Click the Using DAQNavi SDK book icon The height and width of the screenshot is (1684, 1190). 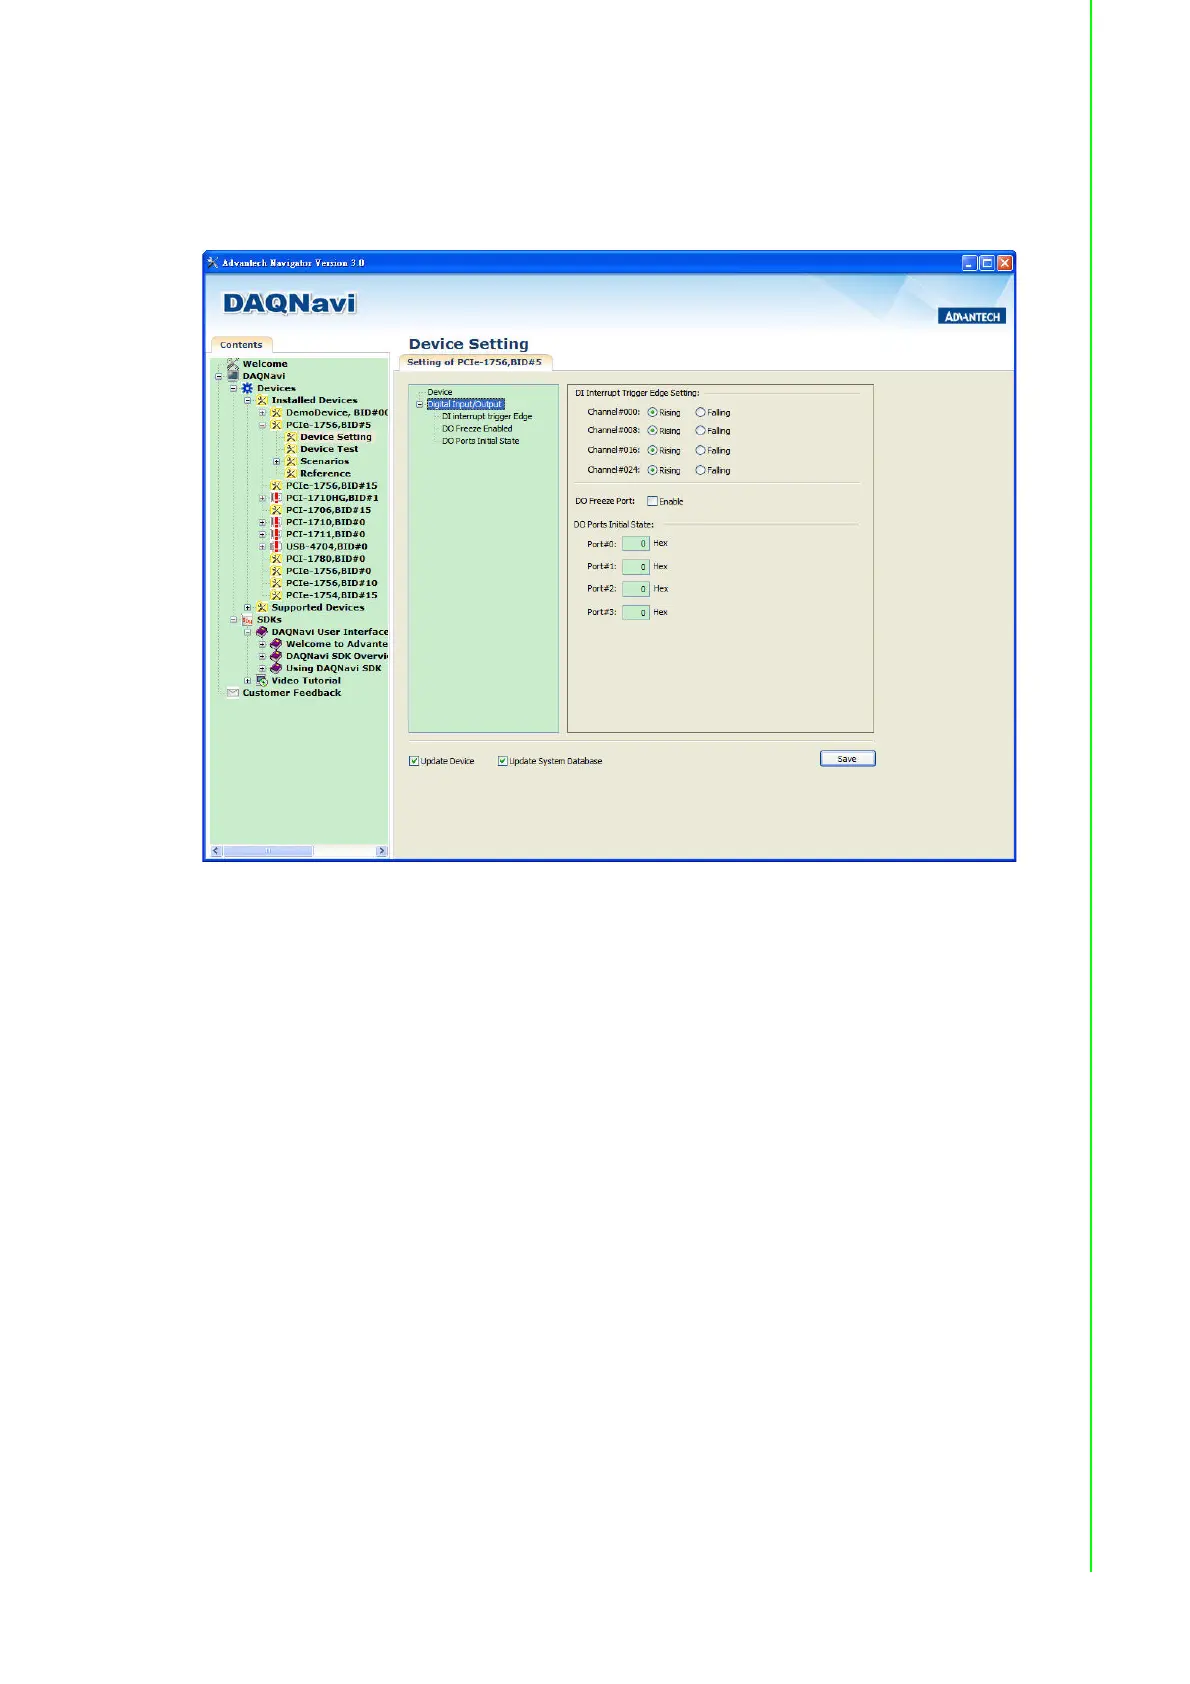(x=276, y=668)
